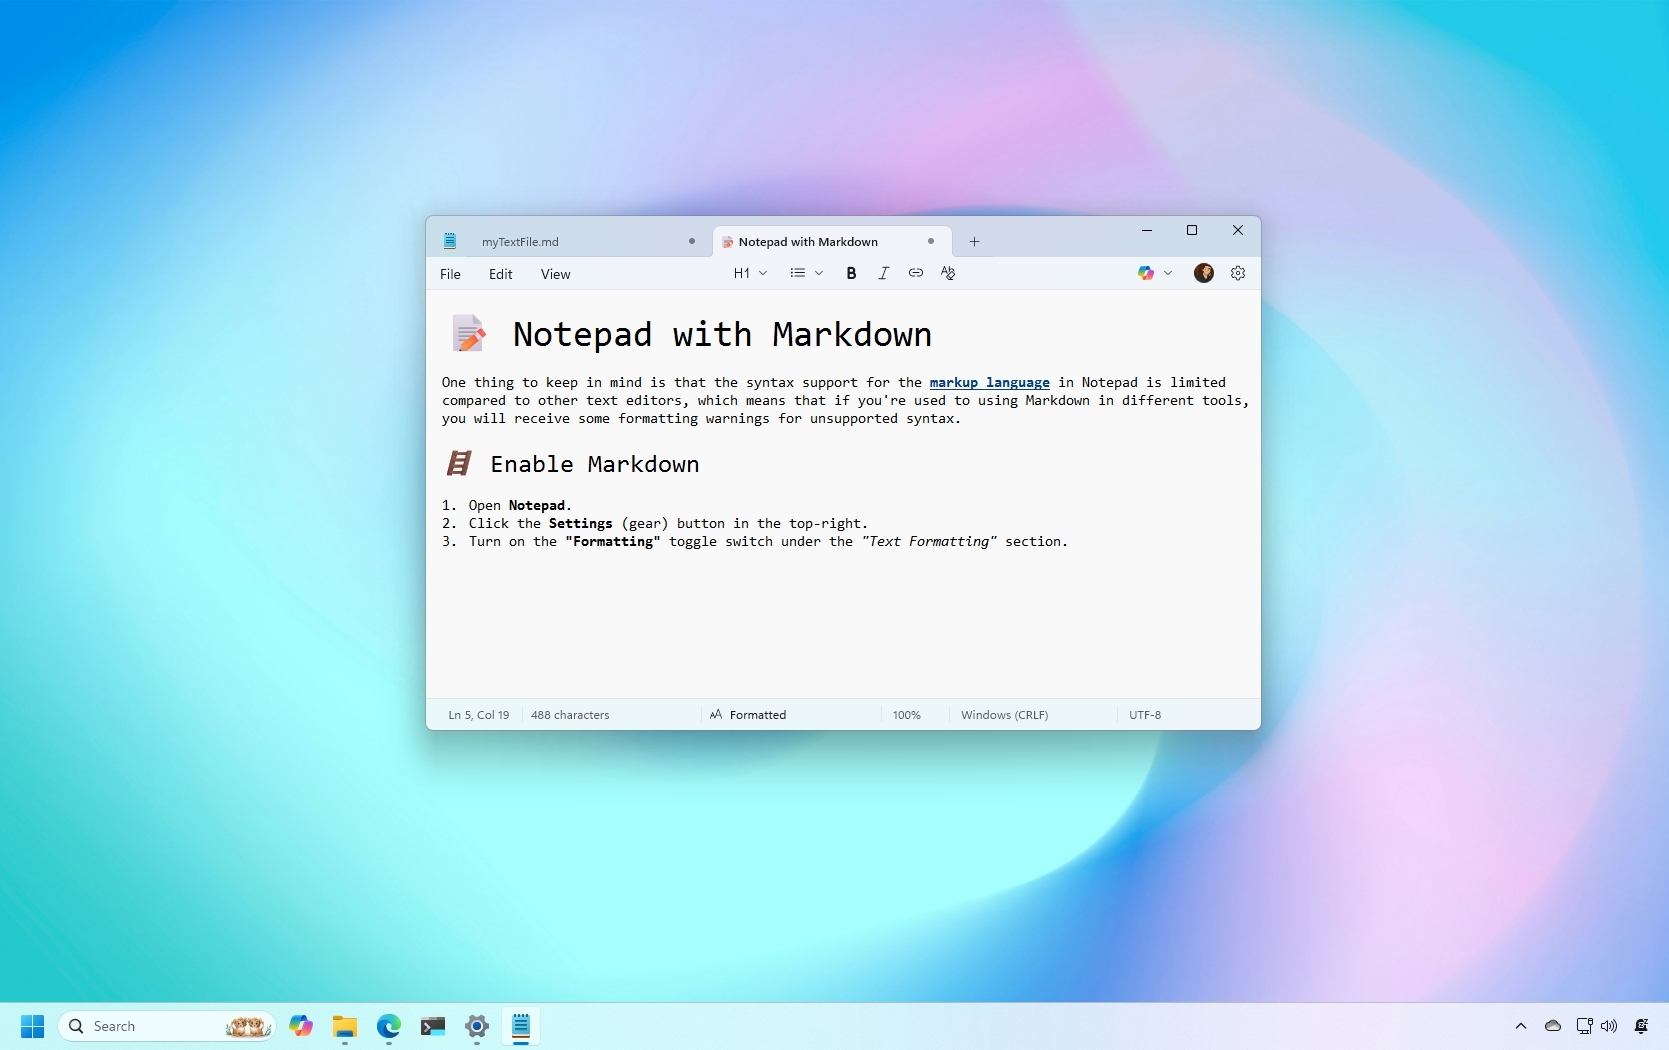1669x1050 pixels.
Task: Open the Copilot menu in Notepad
Action: click(1154, 273)
